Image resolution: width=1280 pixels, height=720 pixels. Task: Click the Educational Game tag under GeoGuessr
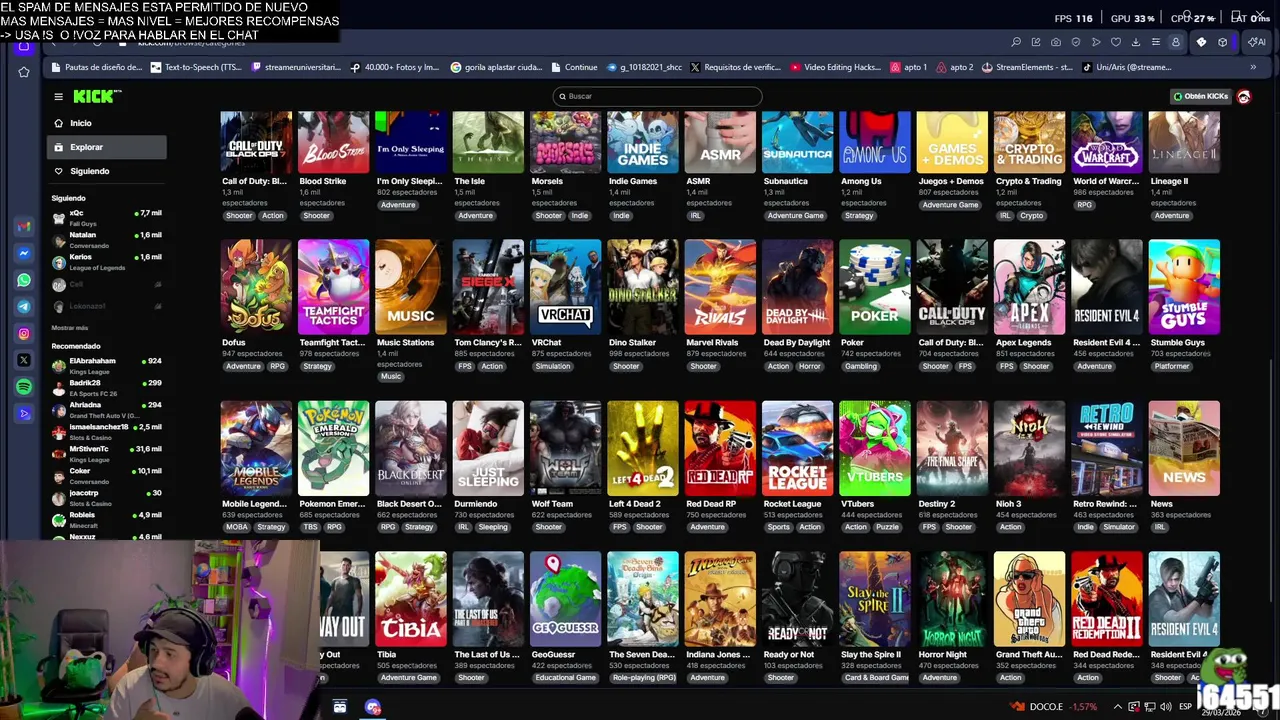point(565,677)
